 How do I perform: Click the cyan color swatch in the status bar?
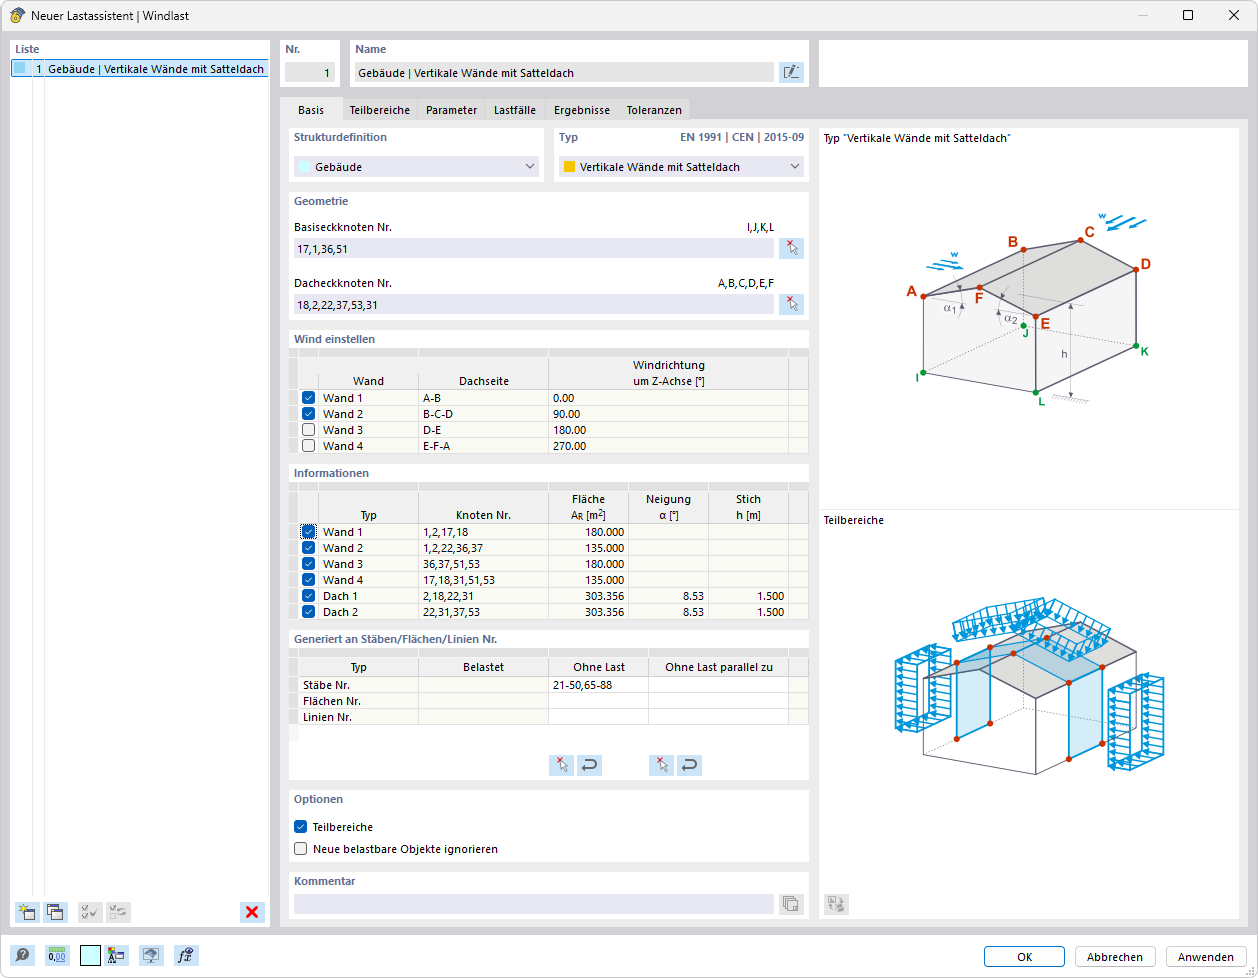pyautogui.click(x=89, y=956)
